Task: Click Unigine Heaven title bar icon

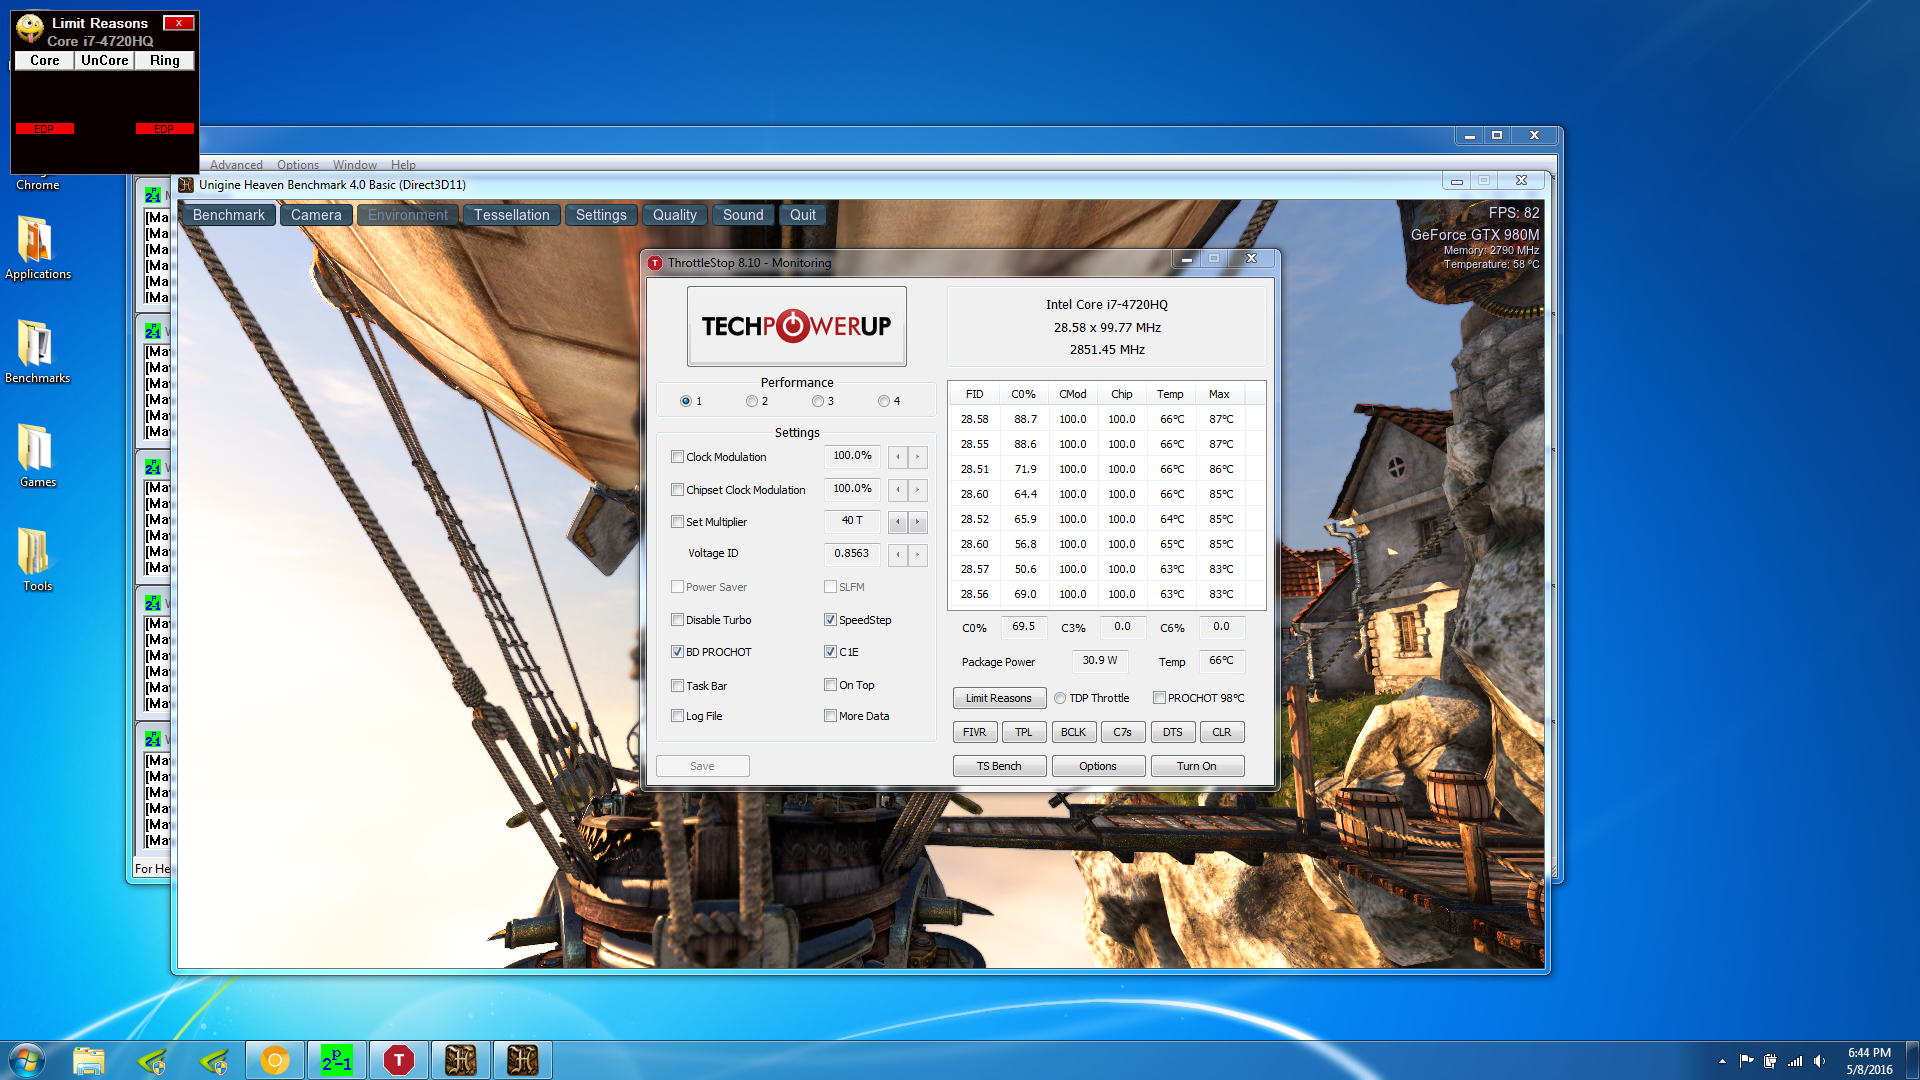Action: 186,185
